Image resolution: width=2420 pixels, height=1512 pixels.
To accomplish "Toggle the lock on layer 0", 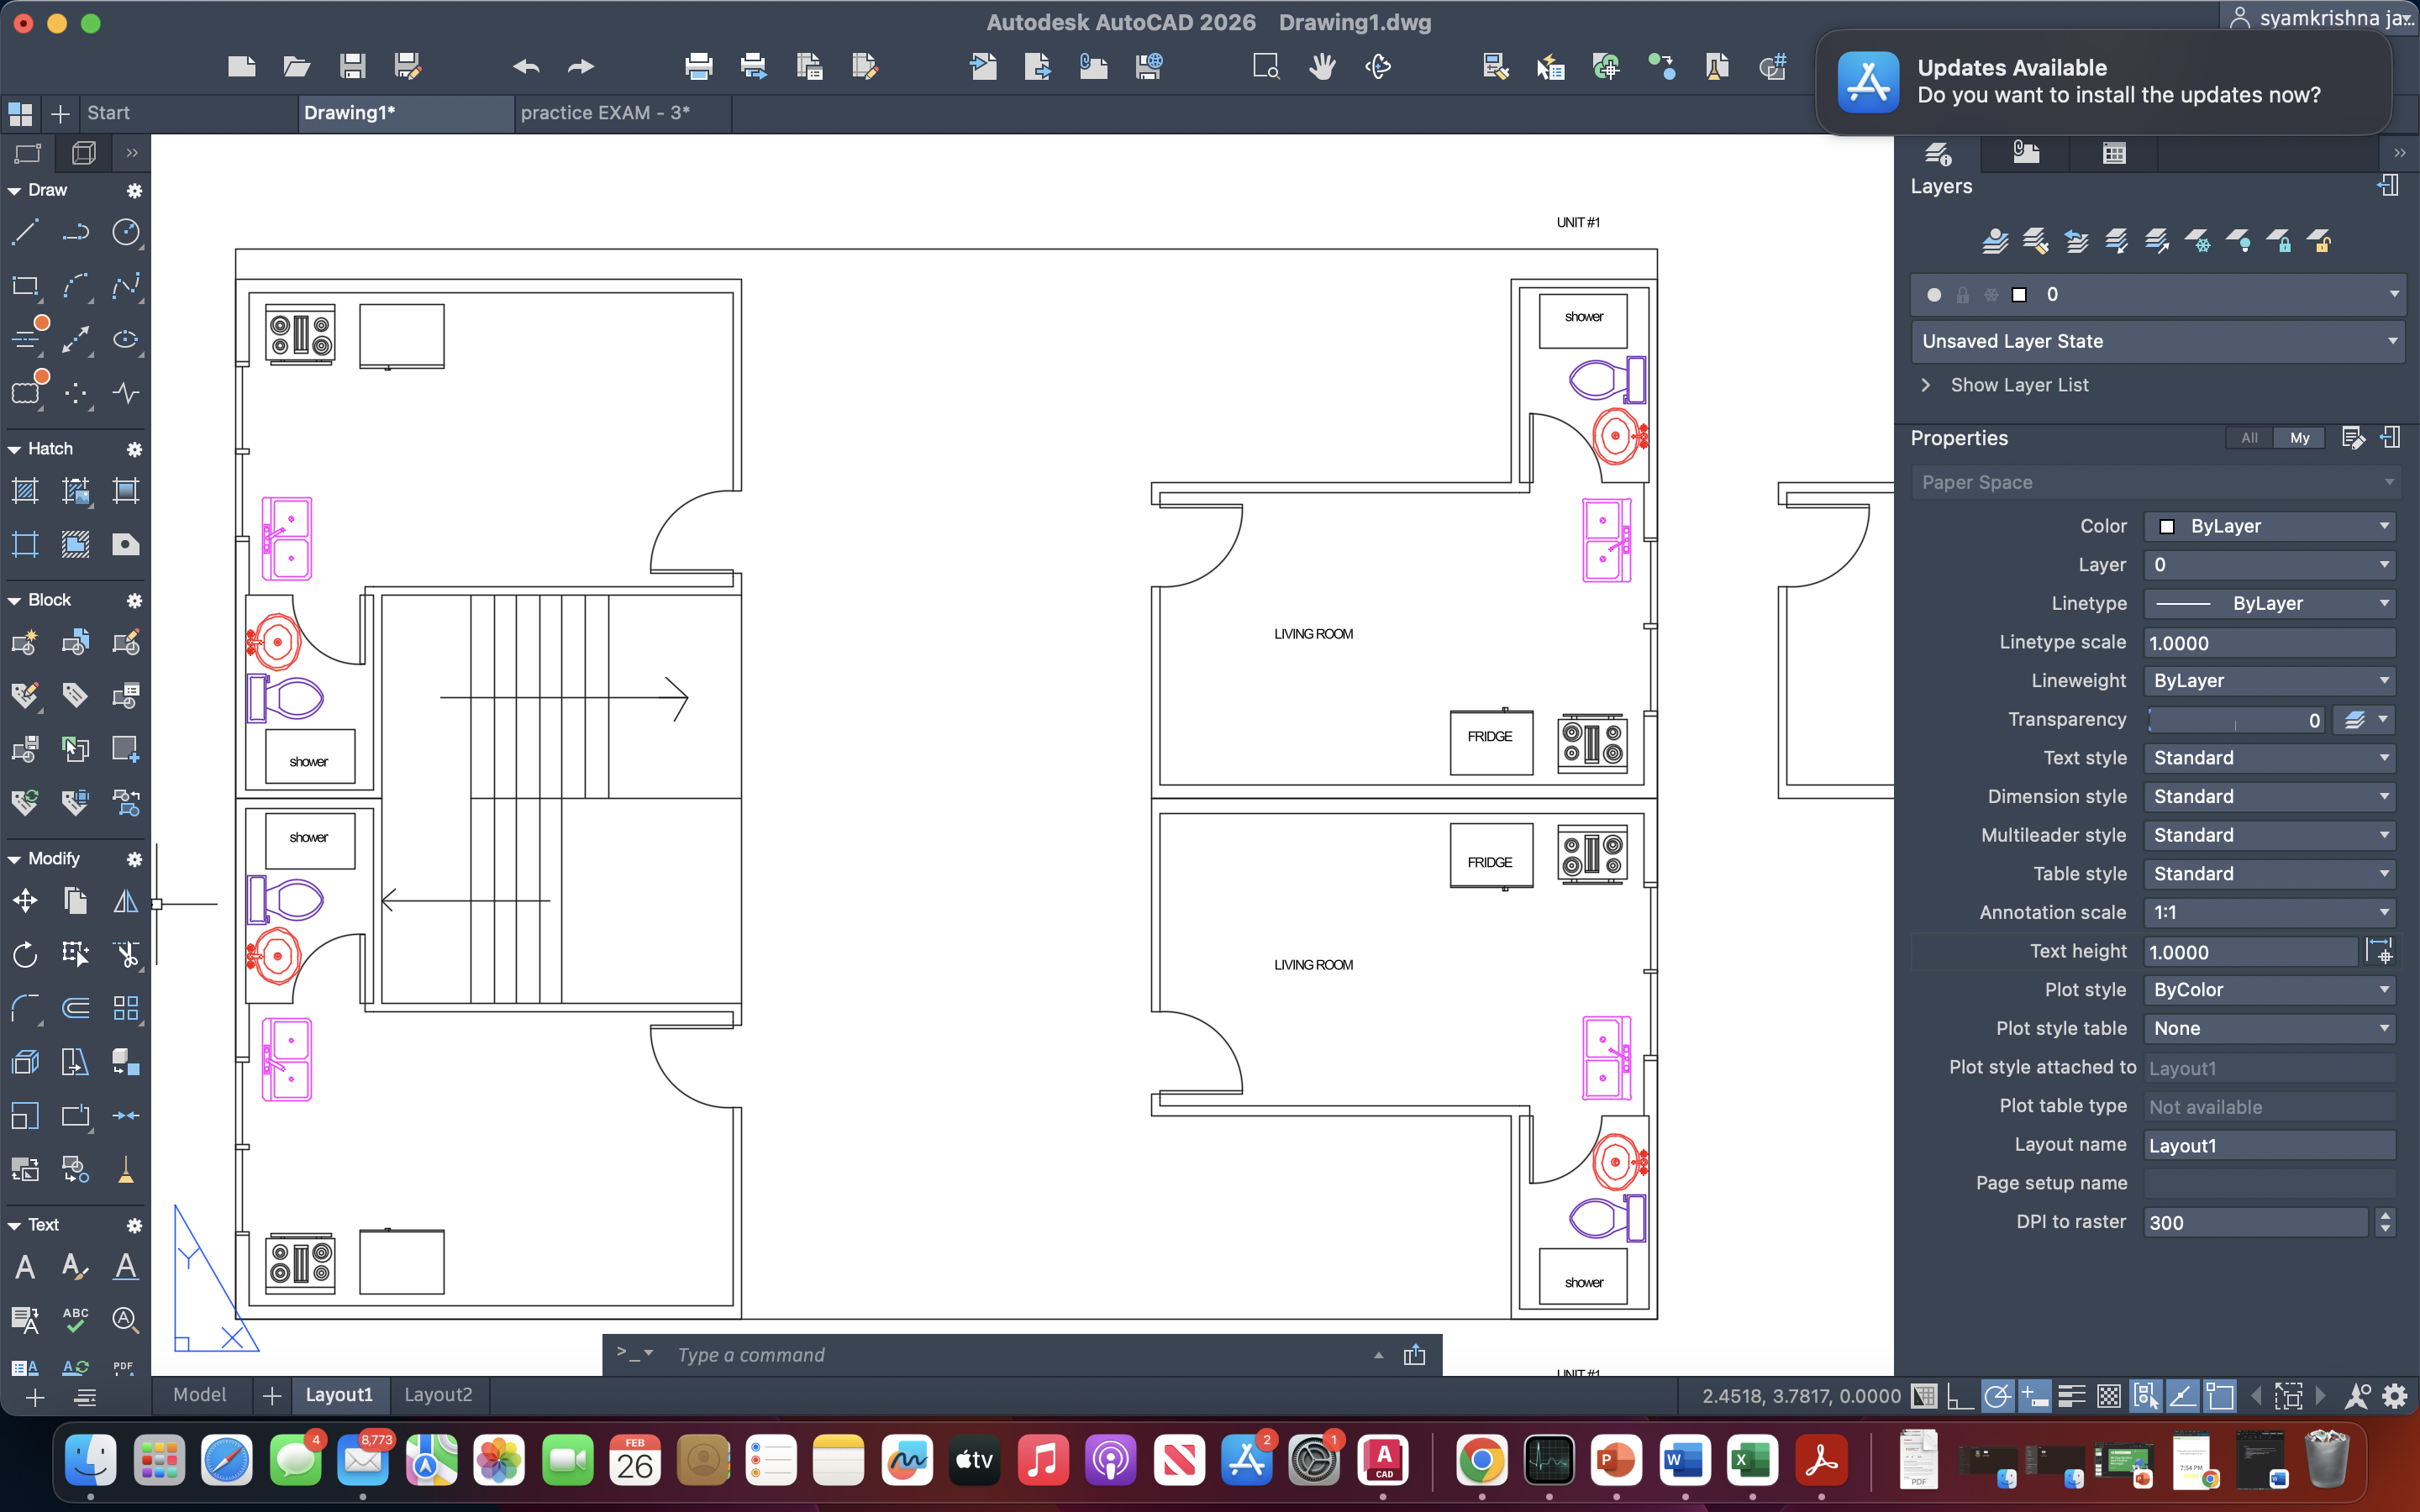I will pos(1963,294).
